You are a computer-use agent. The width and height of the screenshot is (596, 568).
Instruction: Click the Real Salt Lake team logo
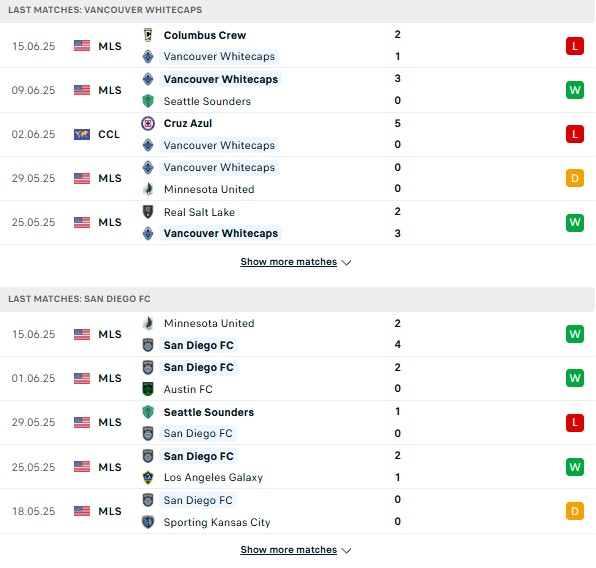click(x=148, y=212)
